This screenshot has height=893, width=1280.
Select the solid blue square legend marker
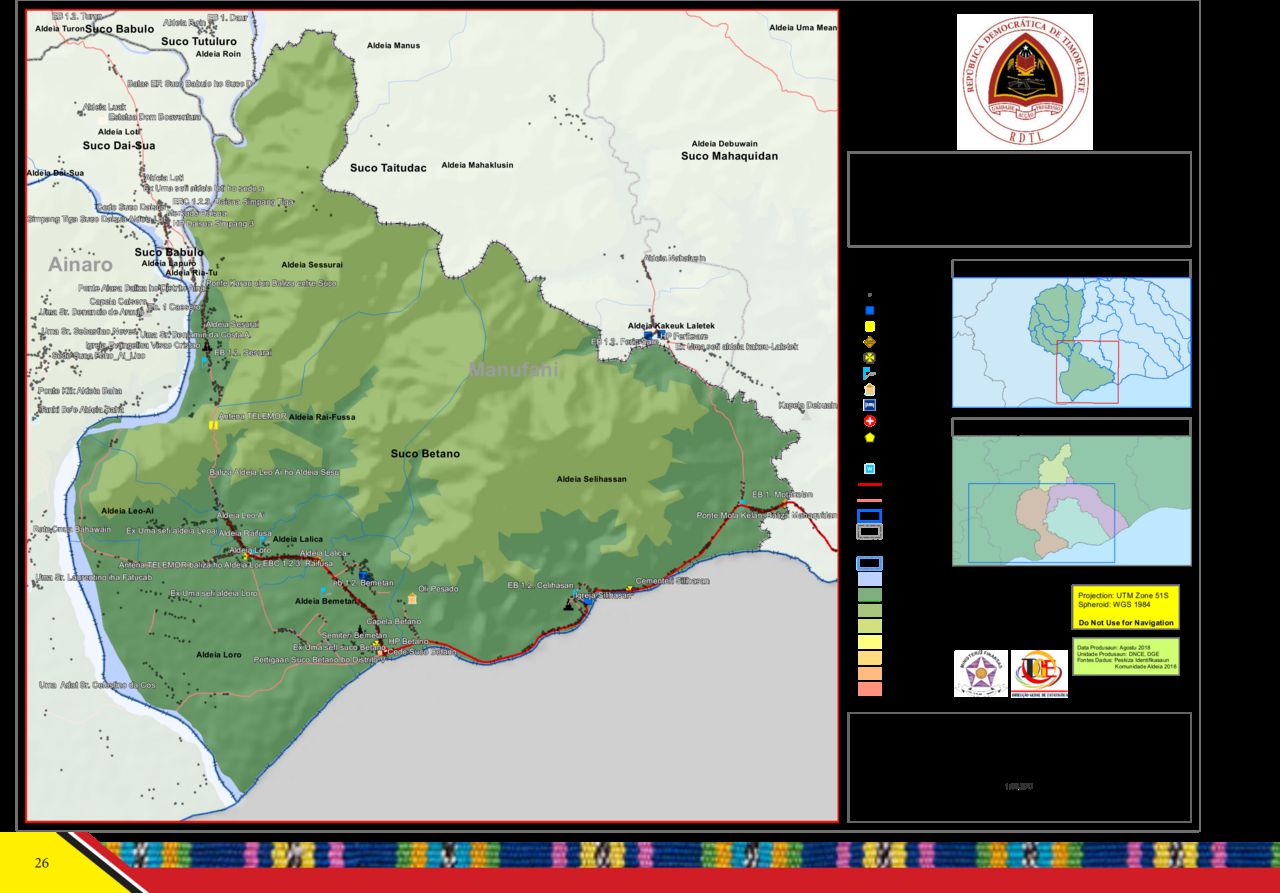tap(870, 310)
